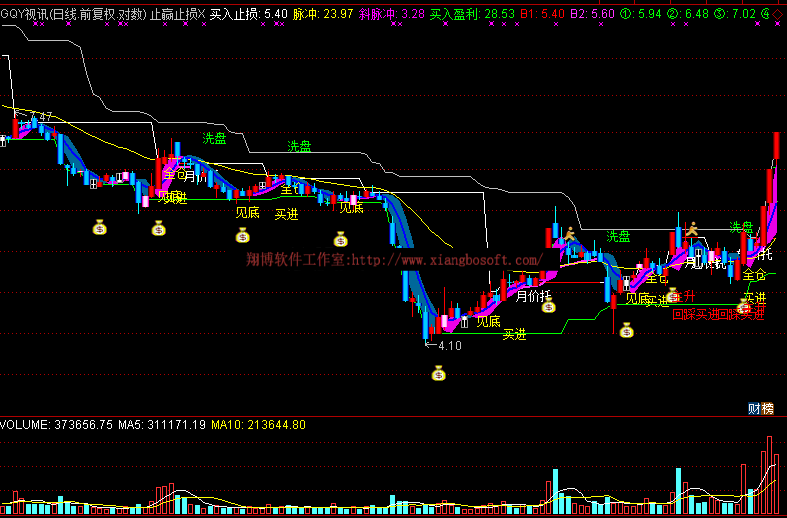The height and width of the screenshot is (518, 787).
Task: Click the money bag icon under 月价托 label
Action: pyautogui.click(x=548, y=306)
